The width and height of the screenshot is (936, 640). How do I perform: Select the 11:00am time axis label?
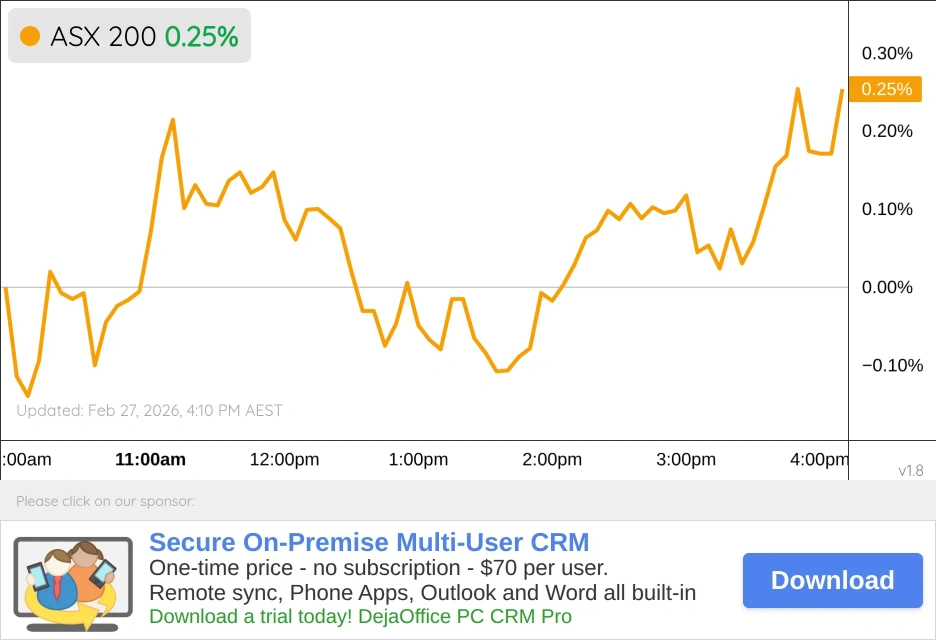coord(150,460)
